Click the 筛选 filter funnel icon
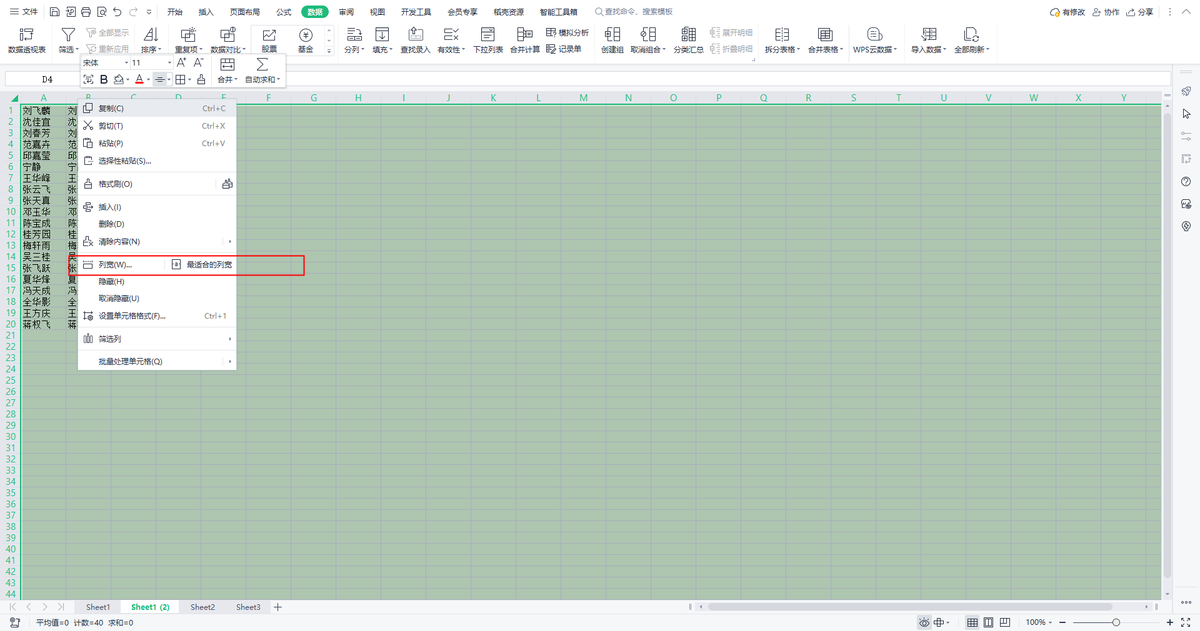Viewport: 1200px width, 631px height. (68, 36)
